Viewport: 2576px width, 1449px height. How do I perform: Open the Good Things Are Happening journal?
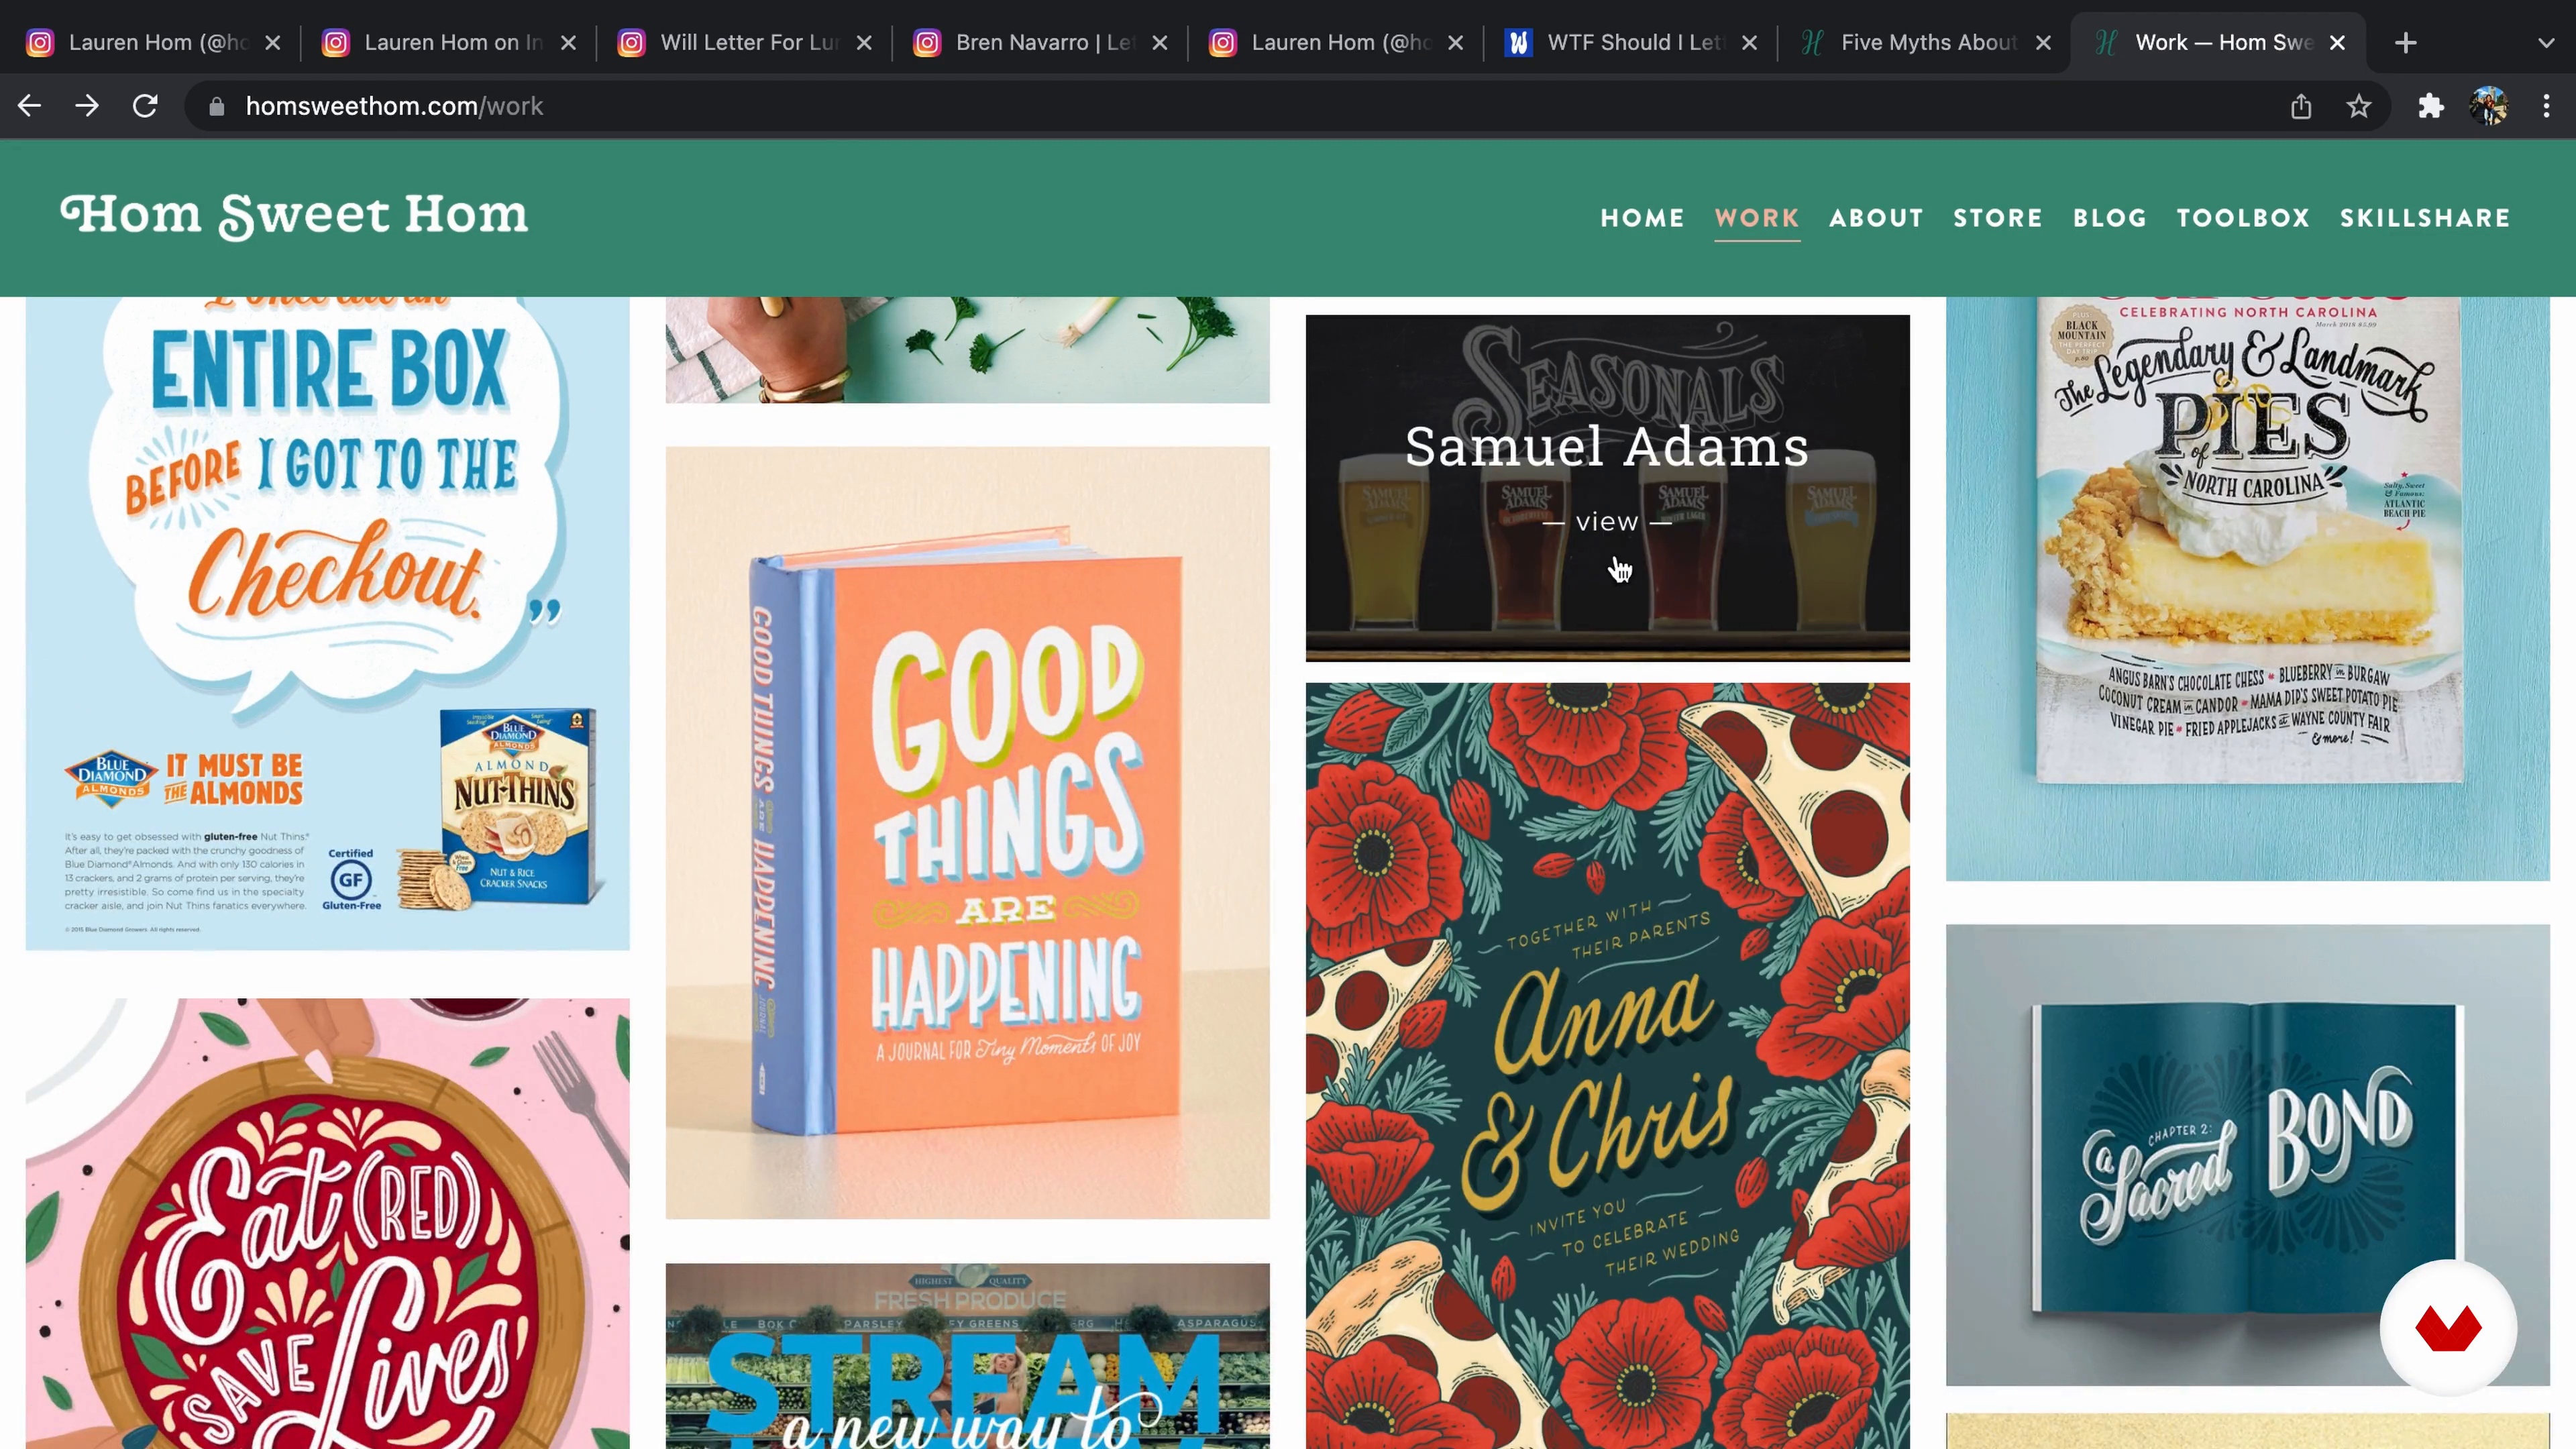967,832
